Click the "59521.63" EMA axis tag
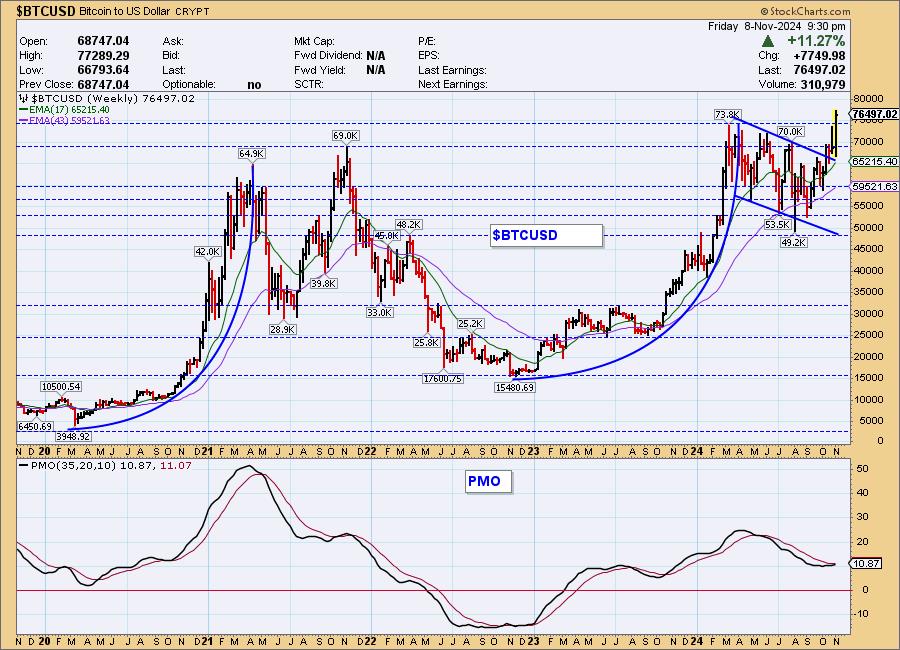Viewport: 900px width, 650px height. pos(874,187)
